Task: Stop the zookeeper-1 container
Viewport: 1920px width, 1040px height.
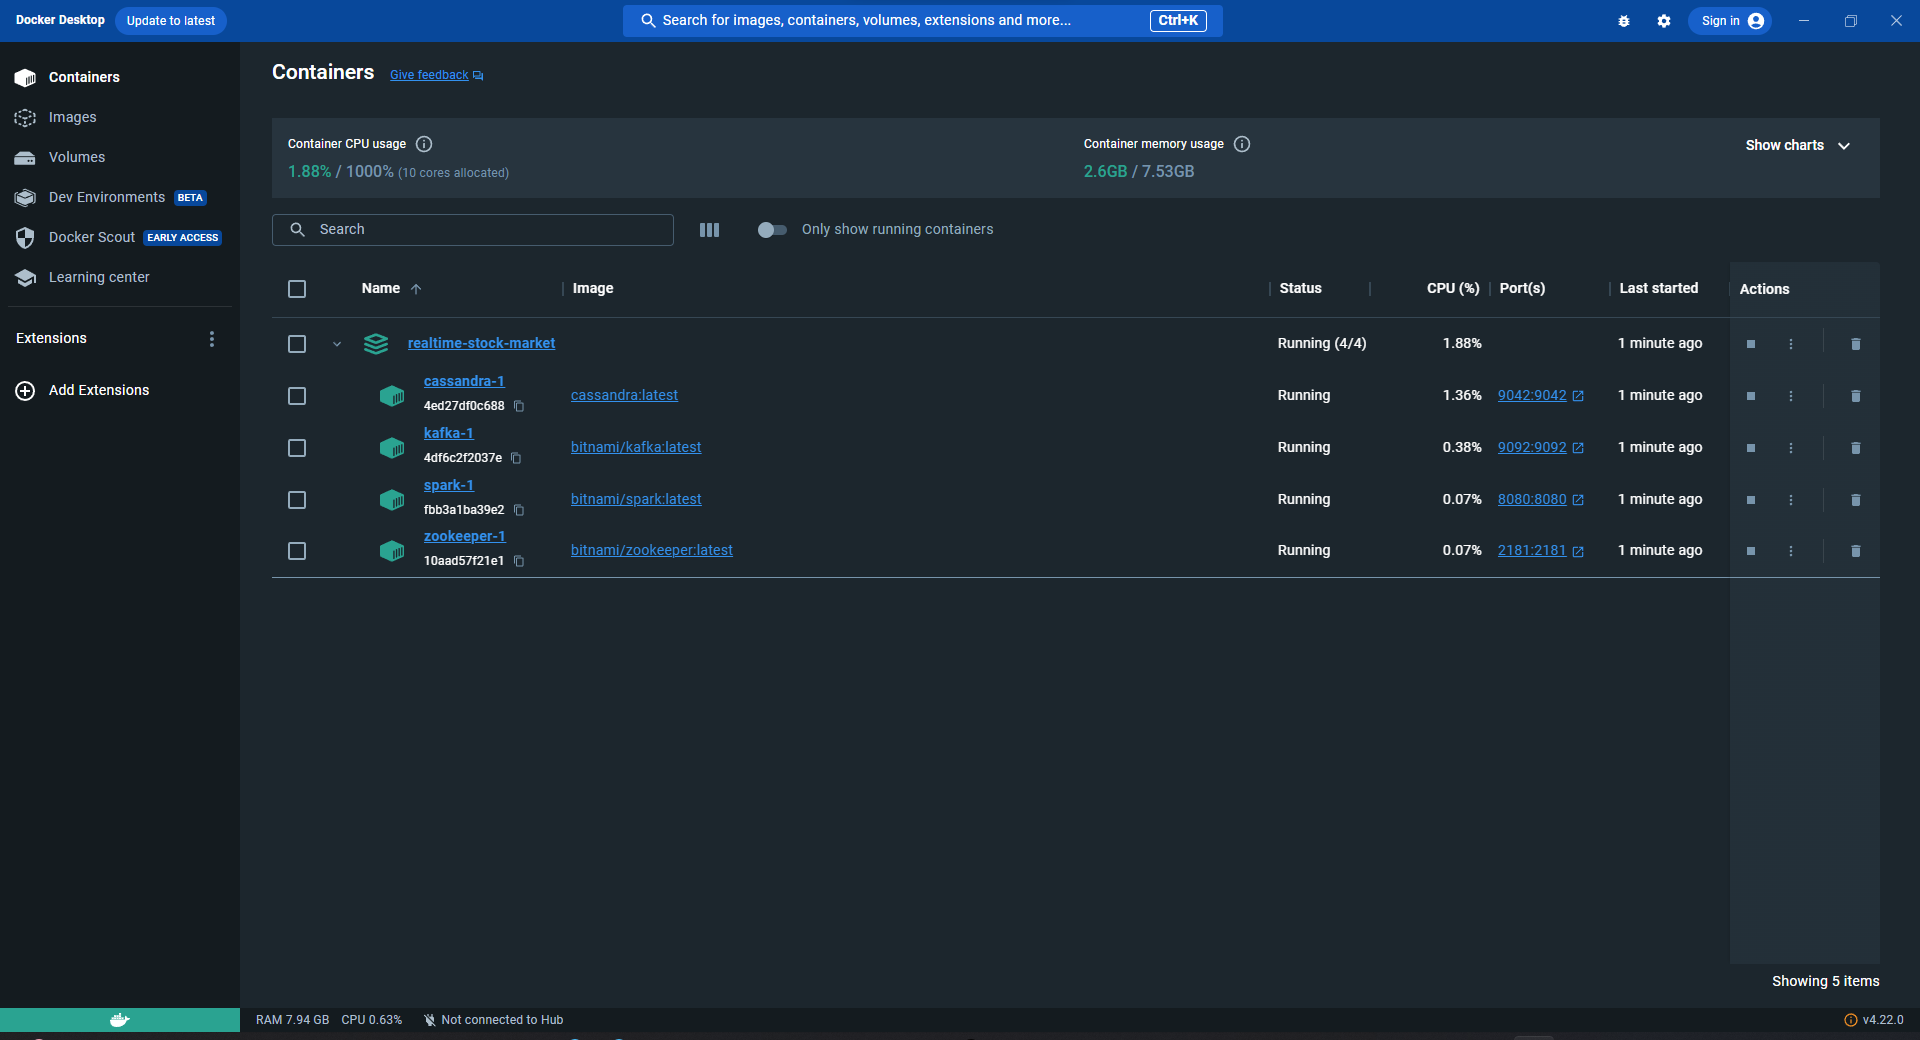Action: 1751,551
